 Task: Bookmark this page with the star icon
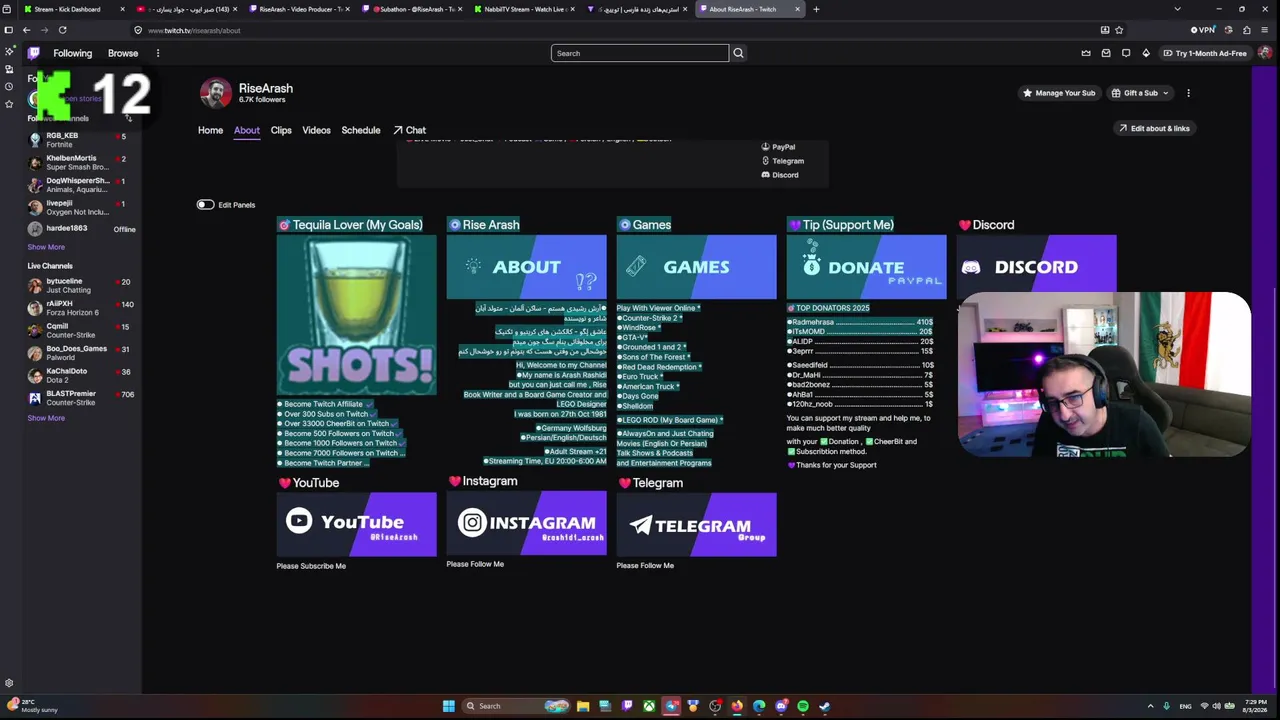[x=1119, y=30]
